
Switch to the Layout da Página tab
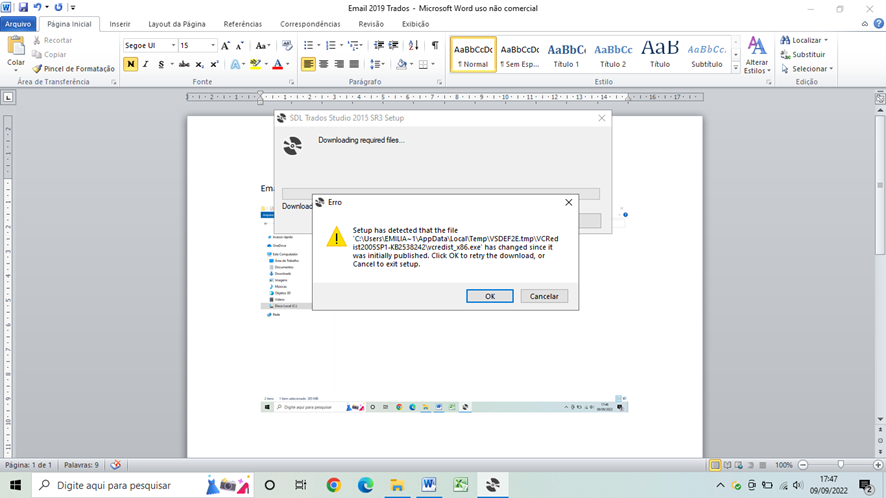[x=177, y=24]
